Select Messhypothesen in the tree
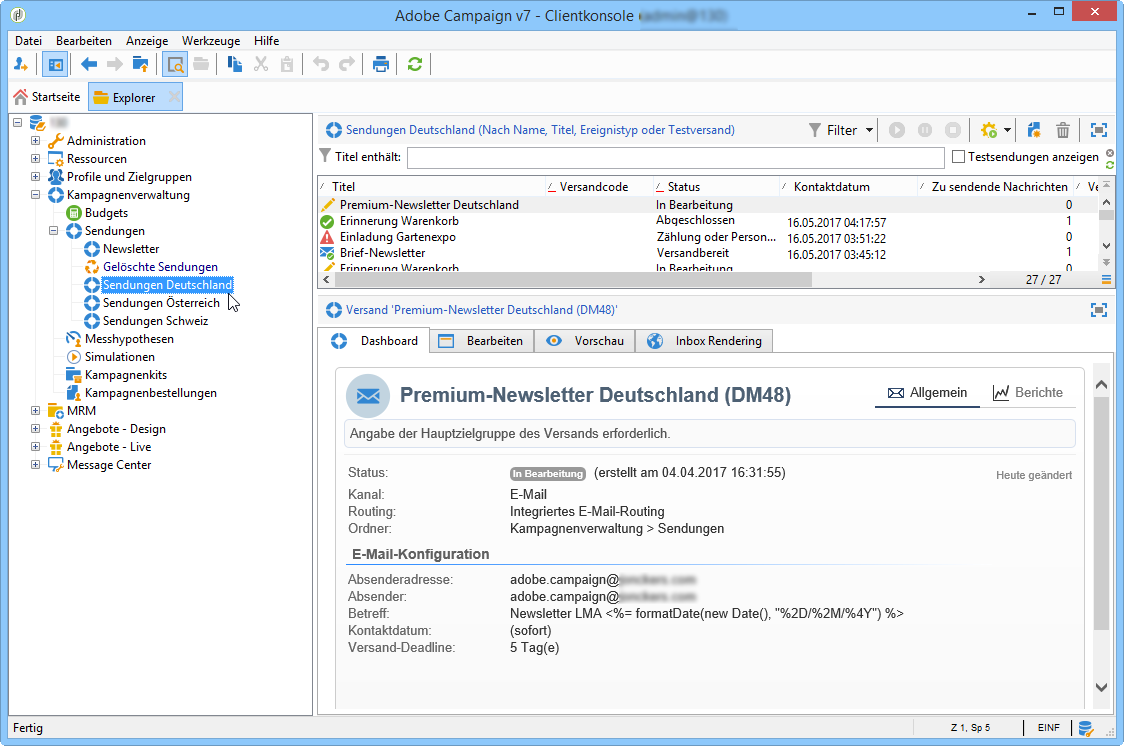The image size is (1124, 746). click(129, 339)
